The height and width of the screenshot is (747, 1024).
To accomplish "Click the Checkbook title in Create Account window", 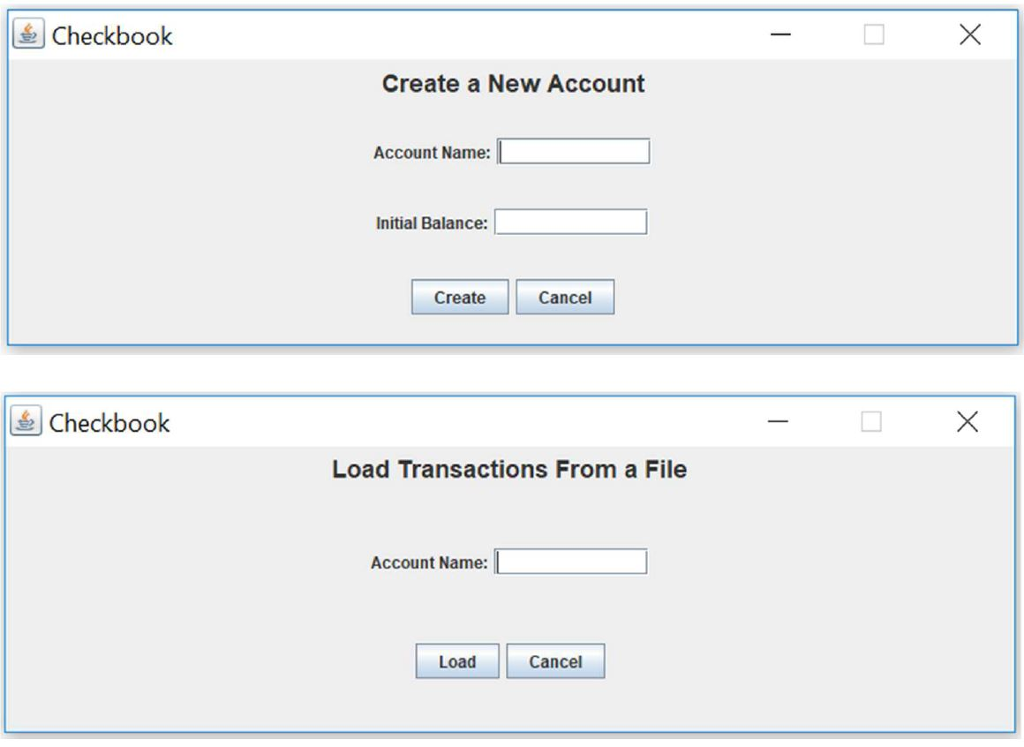I will [x=112, y=36].
